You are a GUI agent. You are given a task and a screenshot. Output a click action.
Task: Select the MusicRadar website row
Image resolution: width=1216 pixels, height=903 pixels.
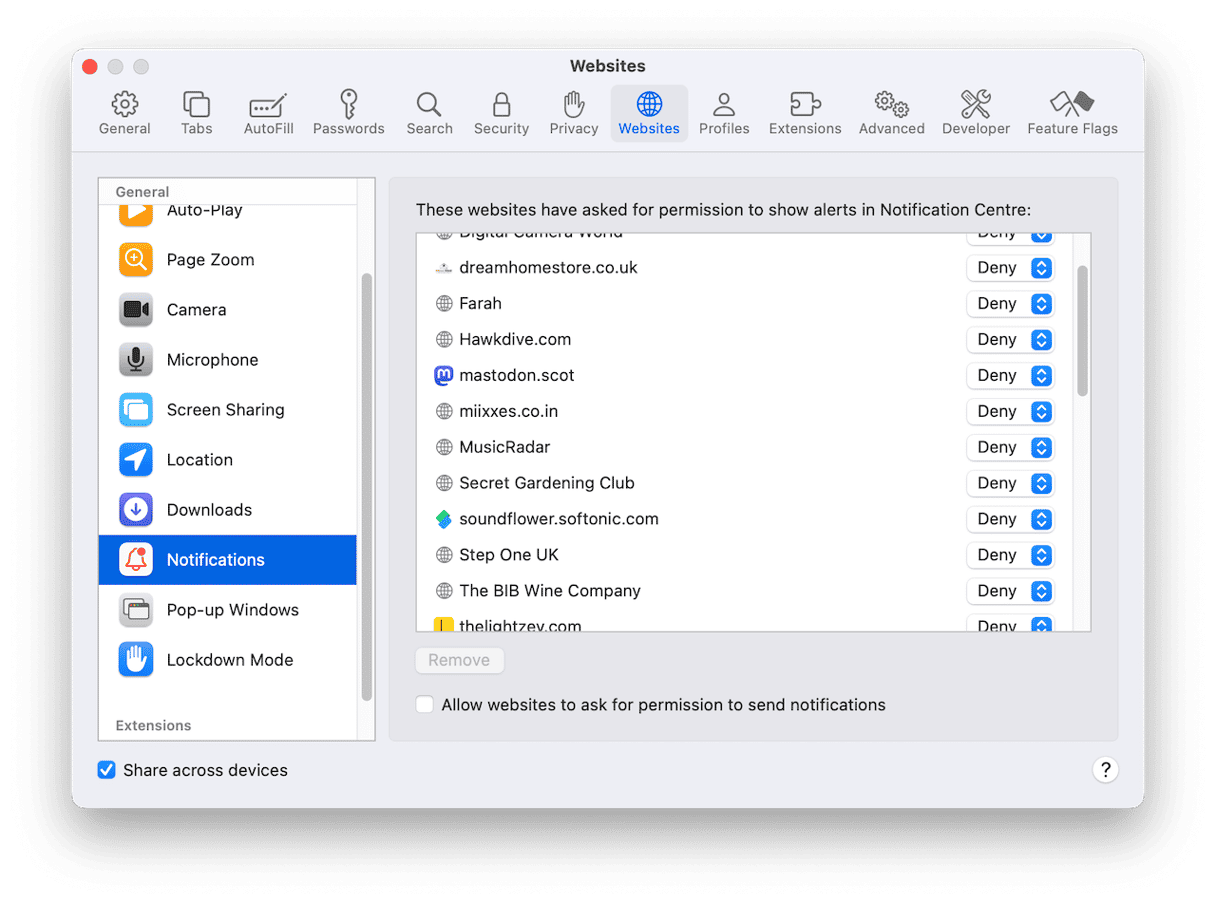click(746, 447)
